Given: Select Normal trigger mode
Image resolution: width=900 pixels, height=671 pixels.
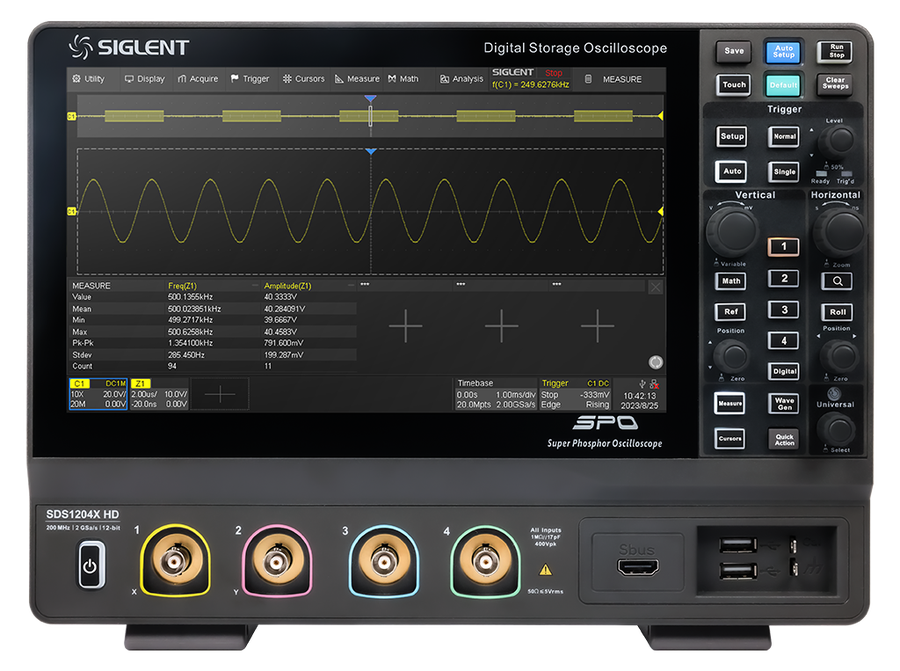Looking at the screenshot, I should tap(784, 137).
